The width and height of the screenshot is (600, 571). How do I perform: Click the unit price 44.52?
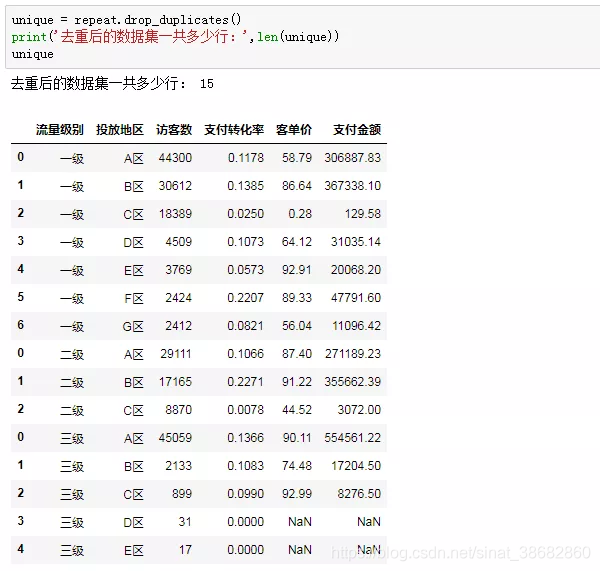pos(297,409)
